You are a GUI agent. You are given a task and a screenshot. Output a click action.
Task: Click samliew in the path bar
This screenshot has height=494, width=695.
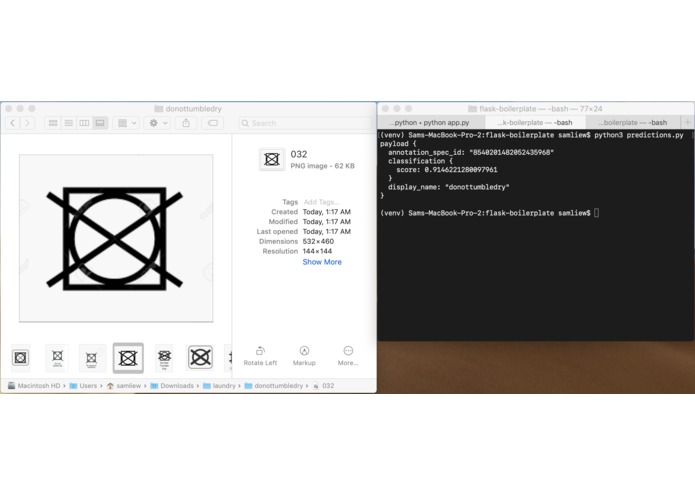pyautogui.click(x=124, y=386)
